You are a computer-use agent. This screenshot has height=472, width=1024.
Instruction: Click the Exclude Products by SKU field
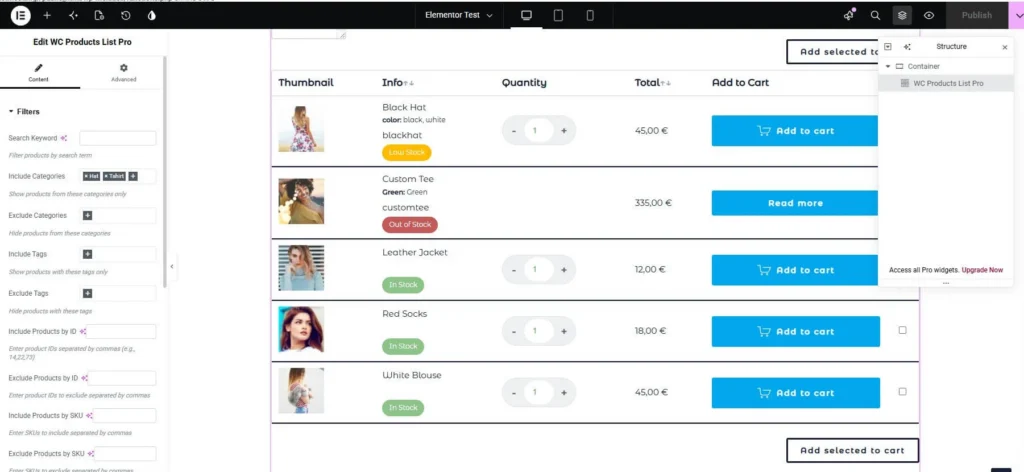[125, 454]
